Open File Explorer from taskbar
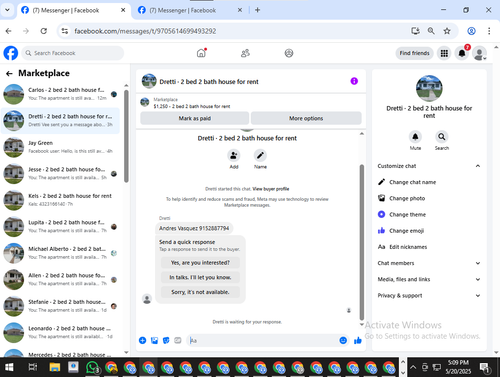500x377 pixels. click(x=55, y=367)
